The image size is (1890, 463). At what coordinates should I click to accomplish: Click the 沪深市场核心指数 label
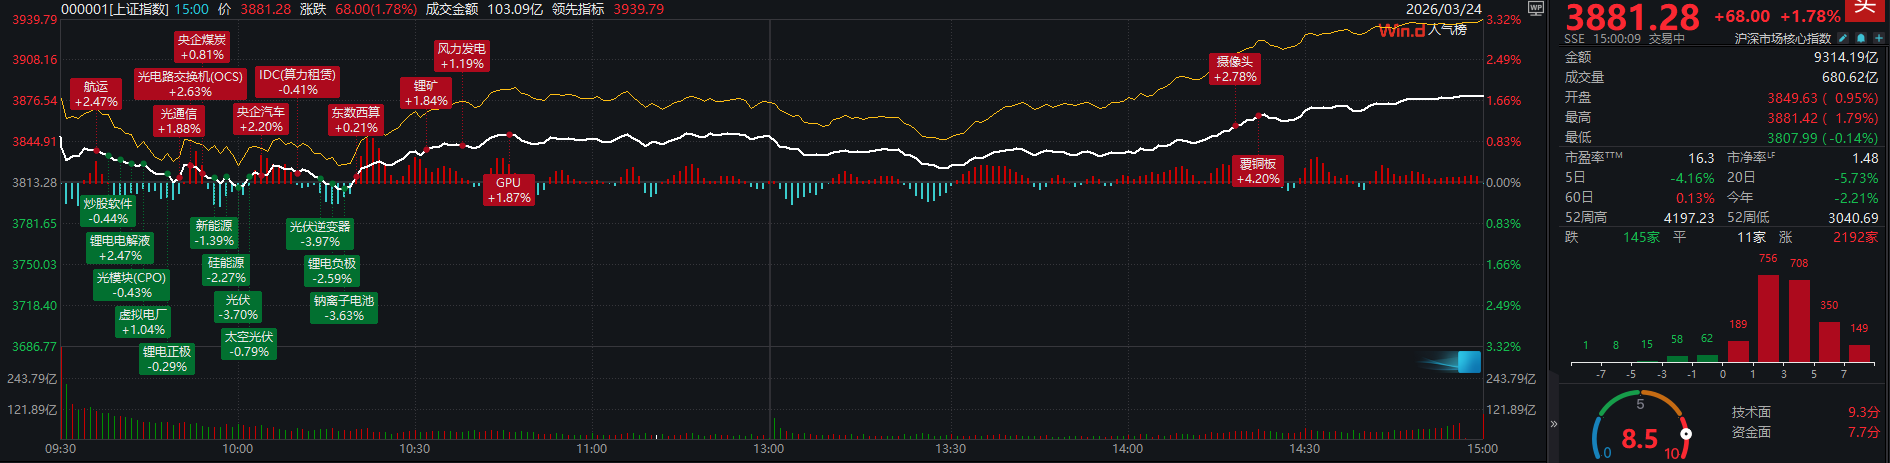click(x=1782, y=38)
